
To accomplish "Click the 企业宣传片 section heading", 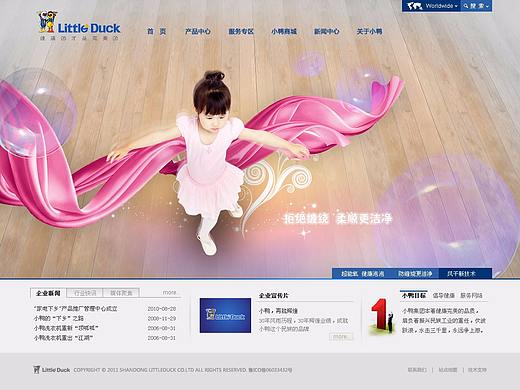I will (x=274, y=295).
